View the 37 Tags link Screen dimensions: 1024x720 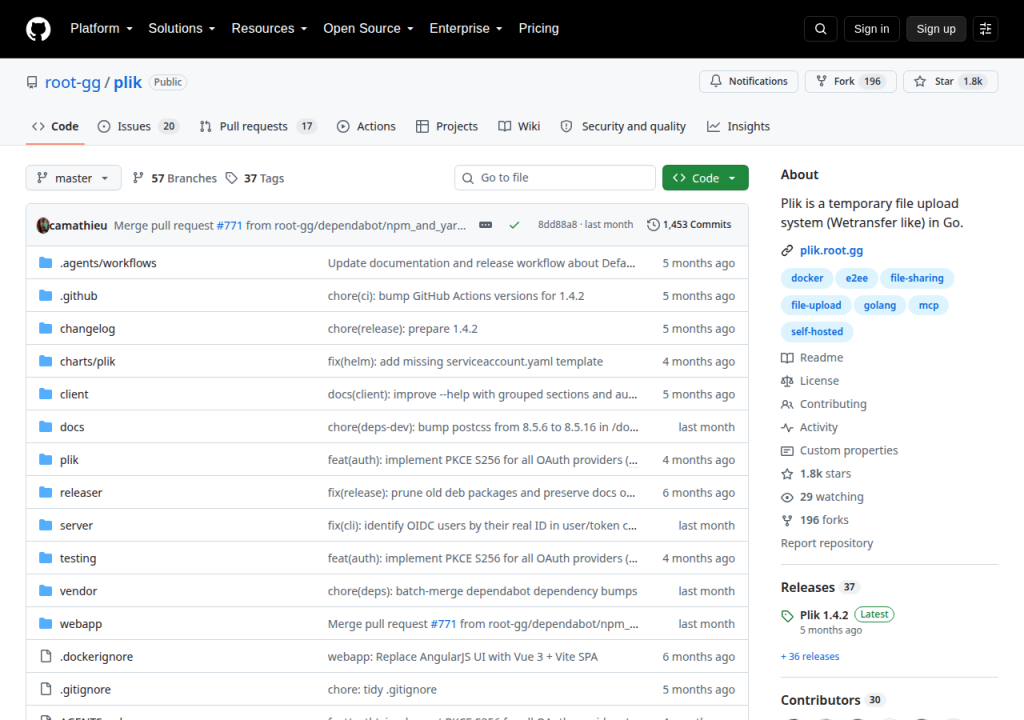[255, 178]
